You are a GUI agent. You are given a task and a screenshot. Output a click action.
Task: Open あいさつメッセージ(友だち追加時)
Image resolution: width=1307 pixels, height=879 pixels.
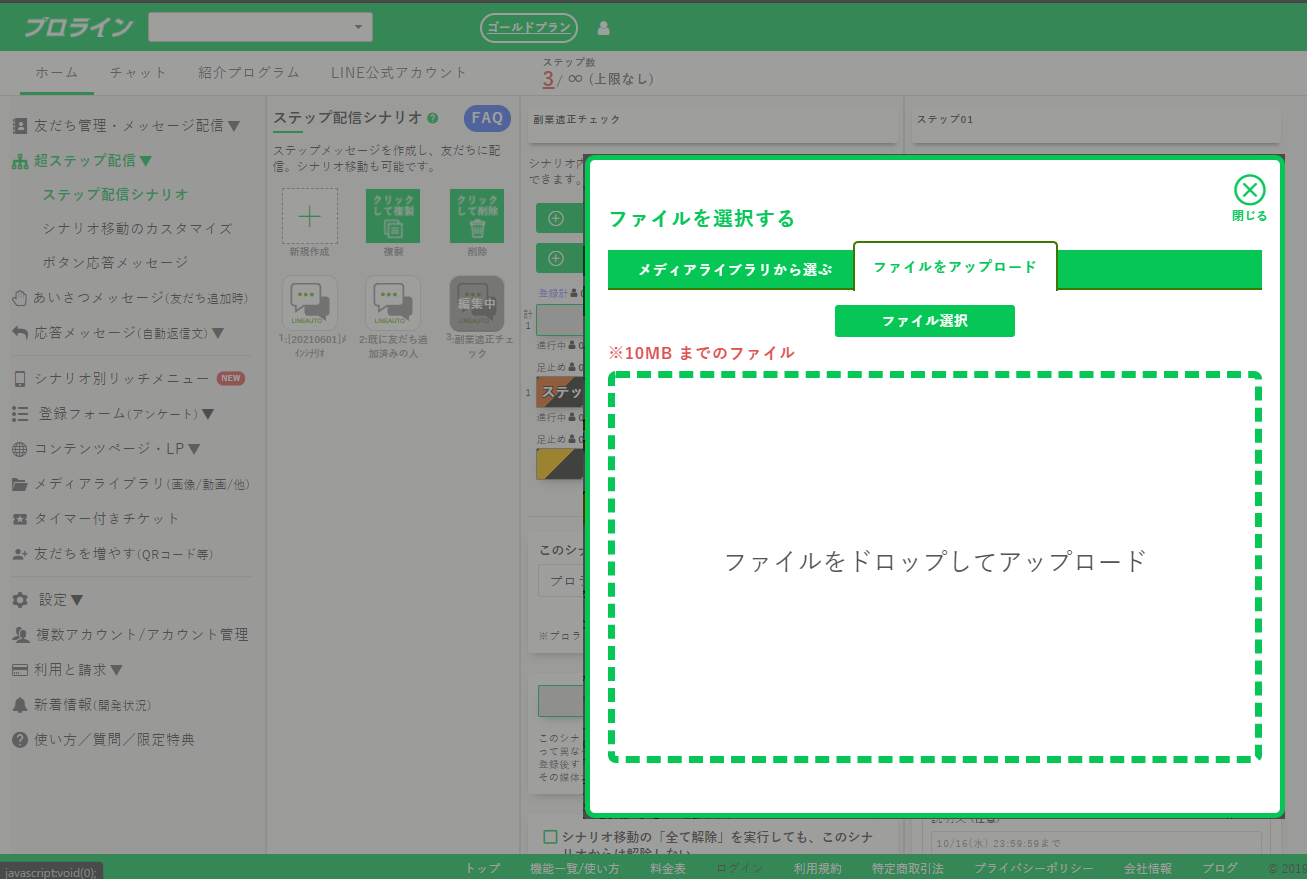tap(130, 297)
